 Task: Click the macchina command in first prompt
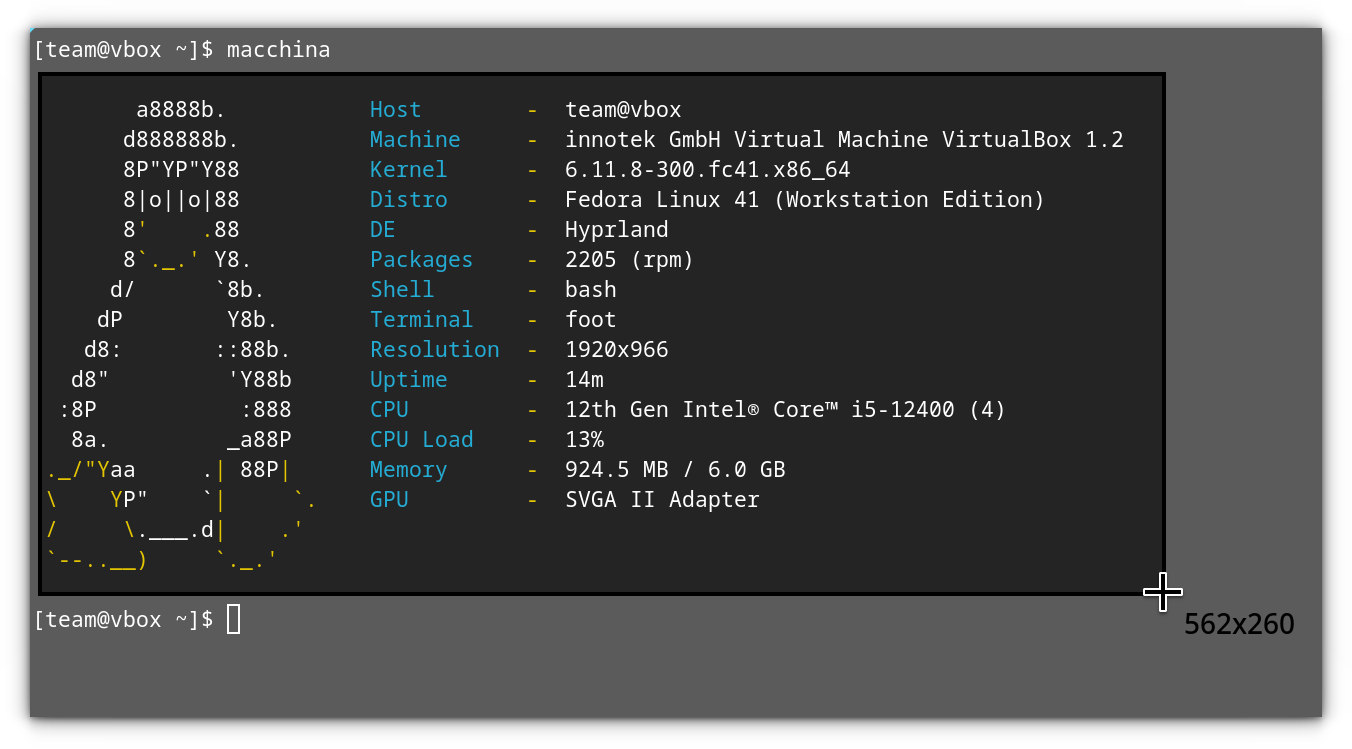(x=278, y=49)
